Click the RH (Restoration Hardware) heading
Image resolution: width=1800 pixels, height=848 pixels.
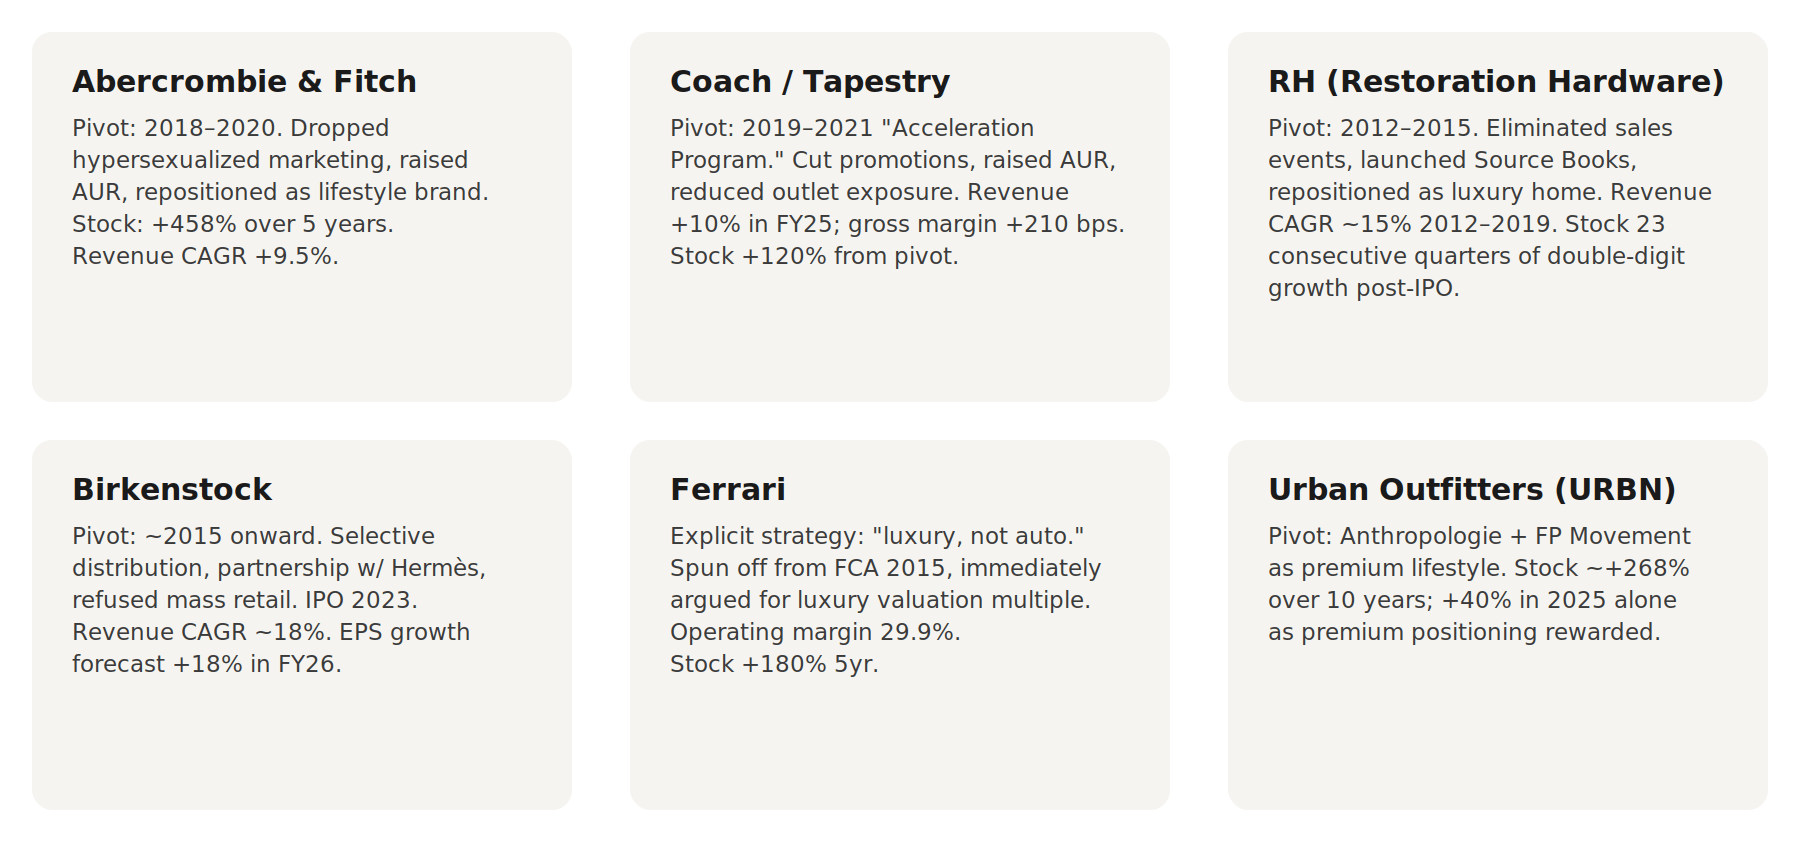click(x=1496, y=81)
